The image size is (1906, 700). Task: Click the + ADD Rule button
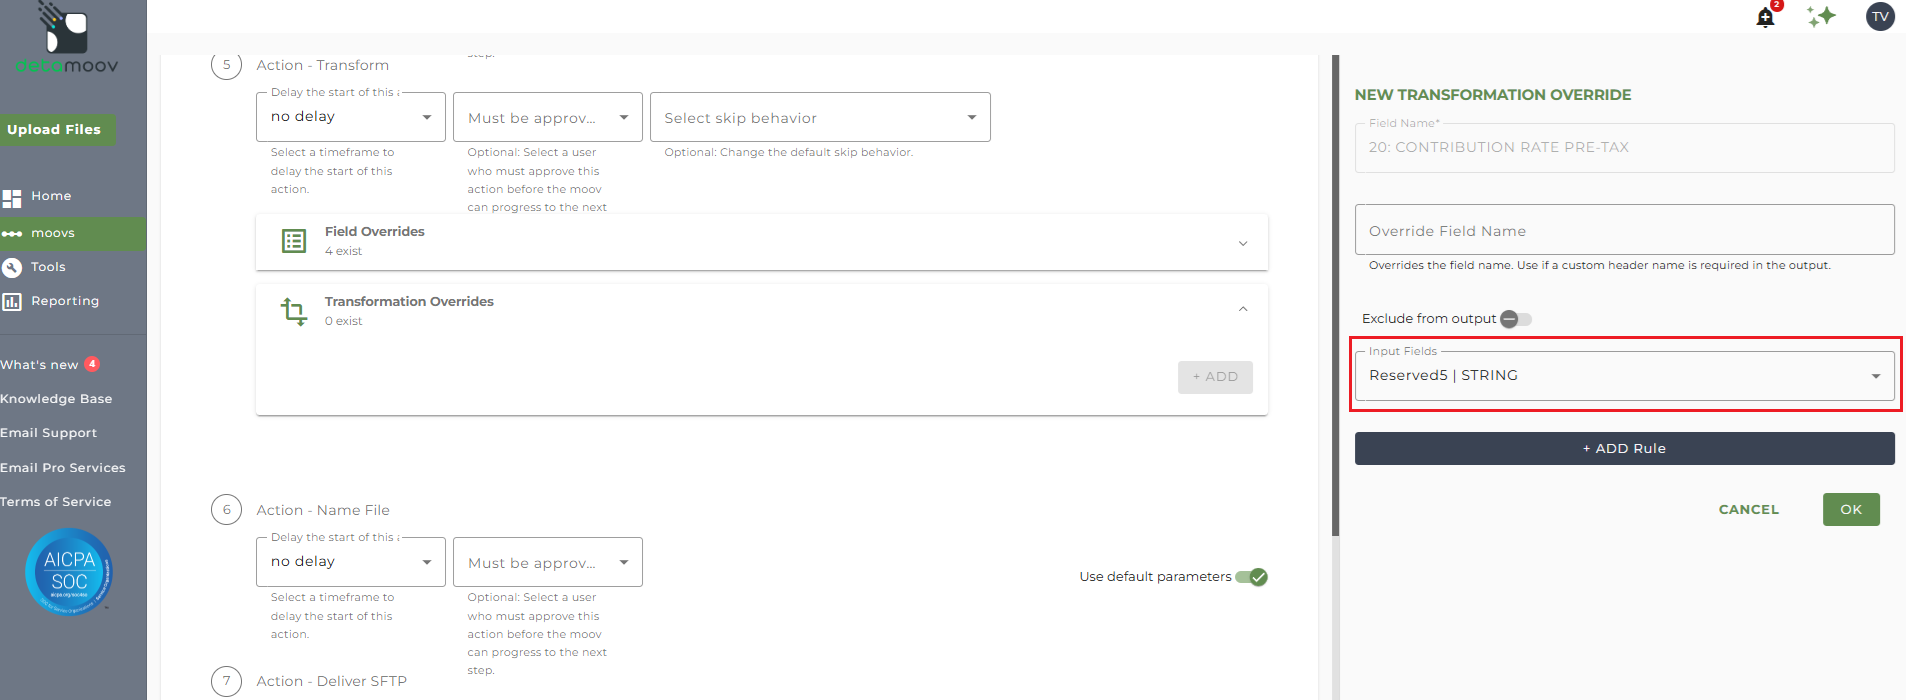click(x=1625, y=449)
